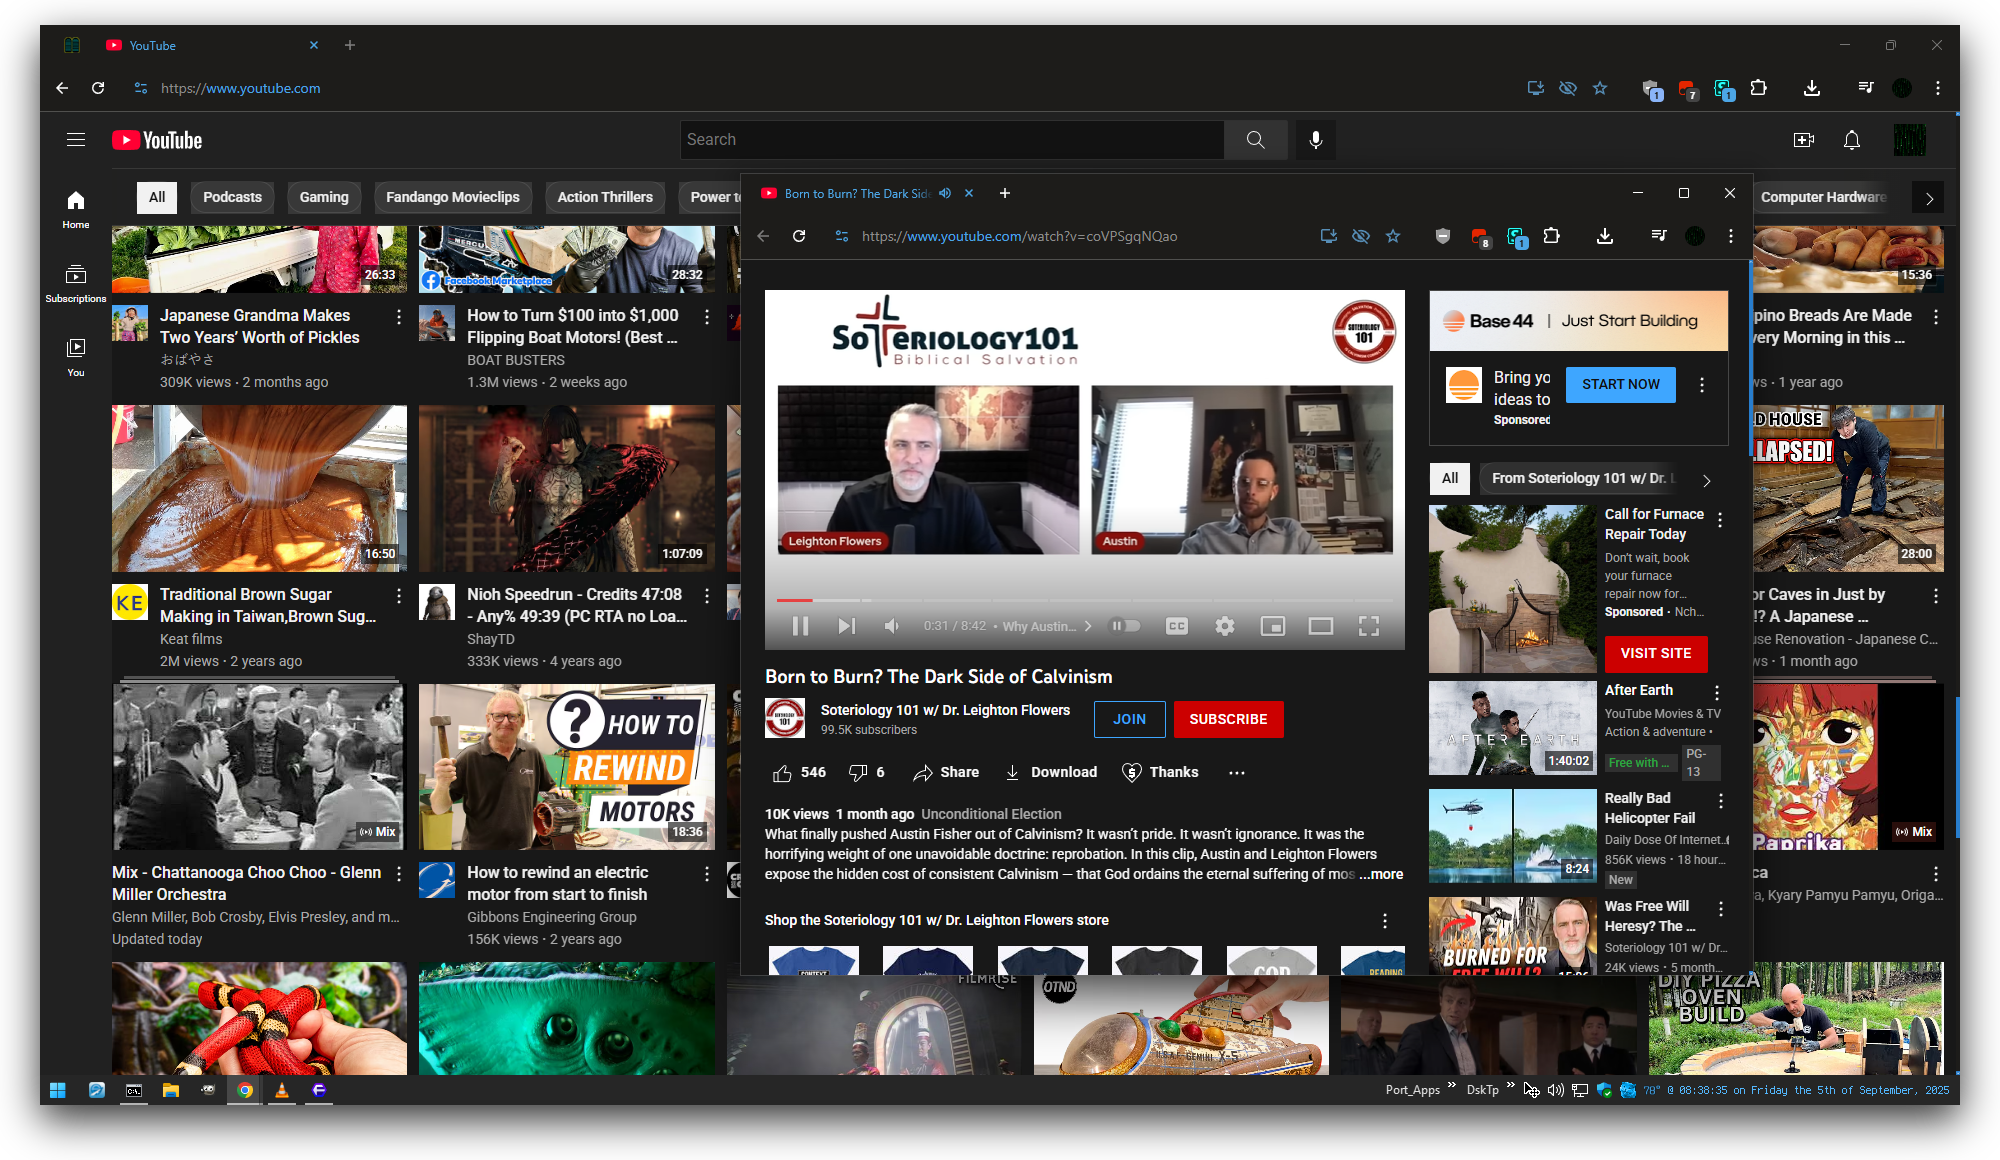Click the Download video button
The image size is (2000, 1160).
coord(1051,772)
